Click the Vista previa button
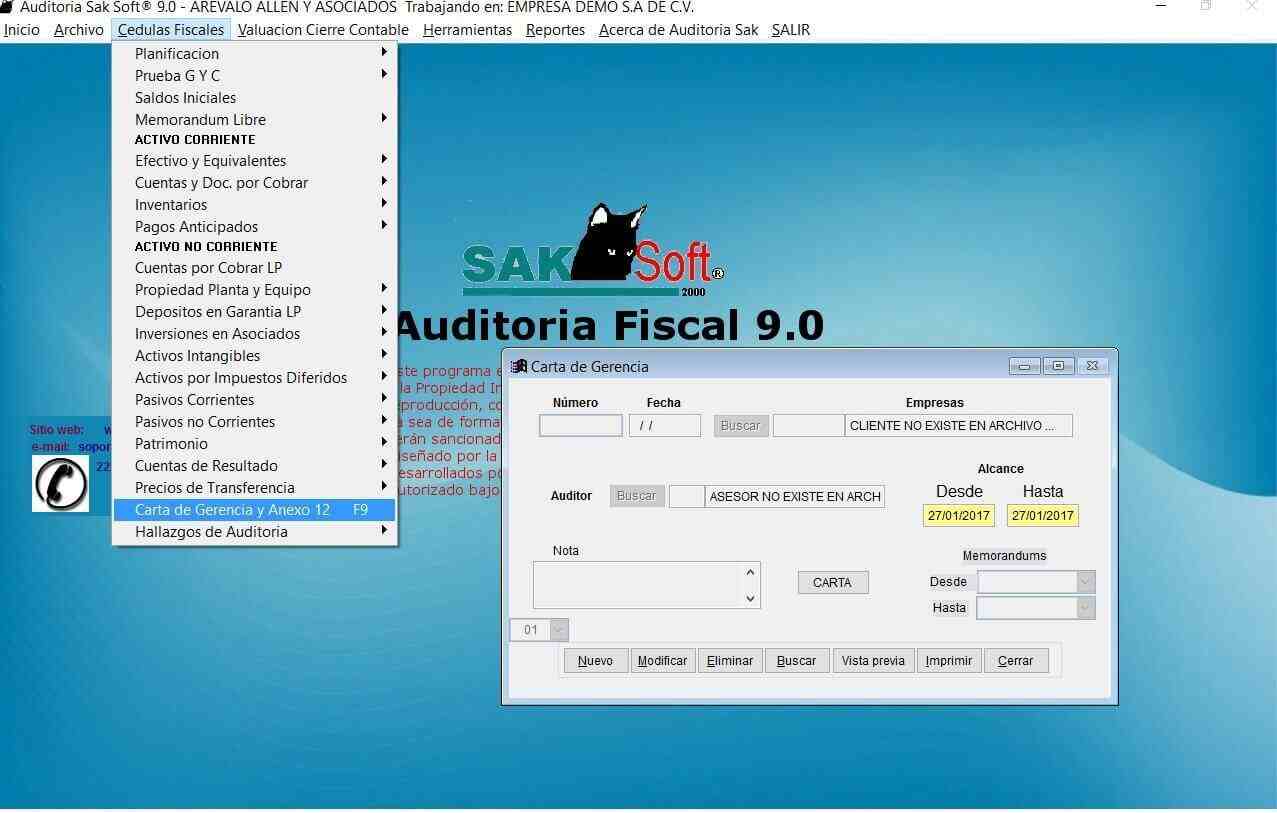 (873, 661)
